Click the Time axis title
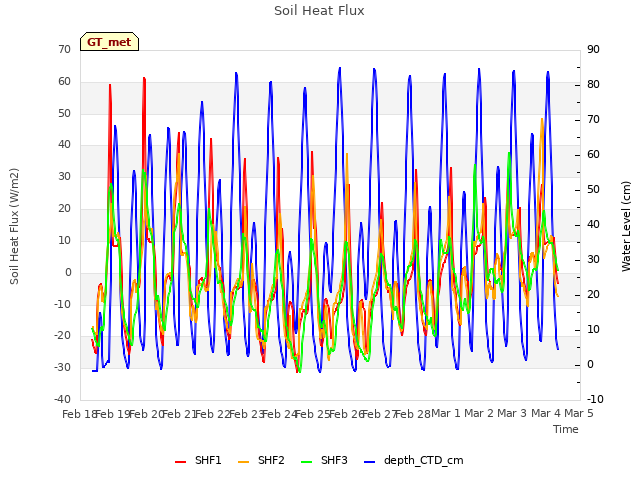The height and width of the screenshot is (480, 640). coord(566,429)
